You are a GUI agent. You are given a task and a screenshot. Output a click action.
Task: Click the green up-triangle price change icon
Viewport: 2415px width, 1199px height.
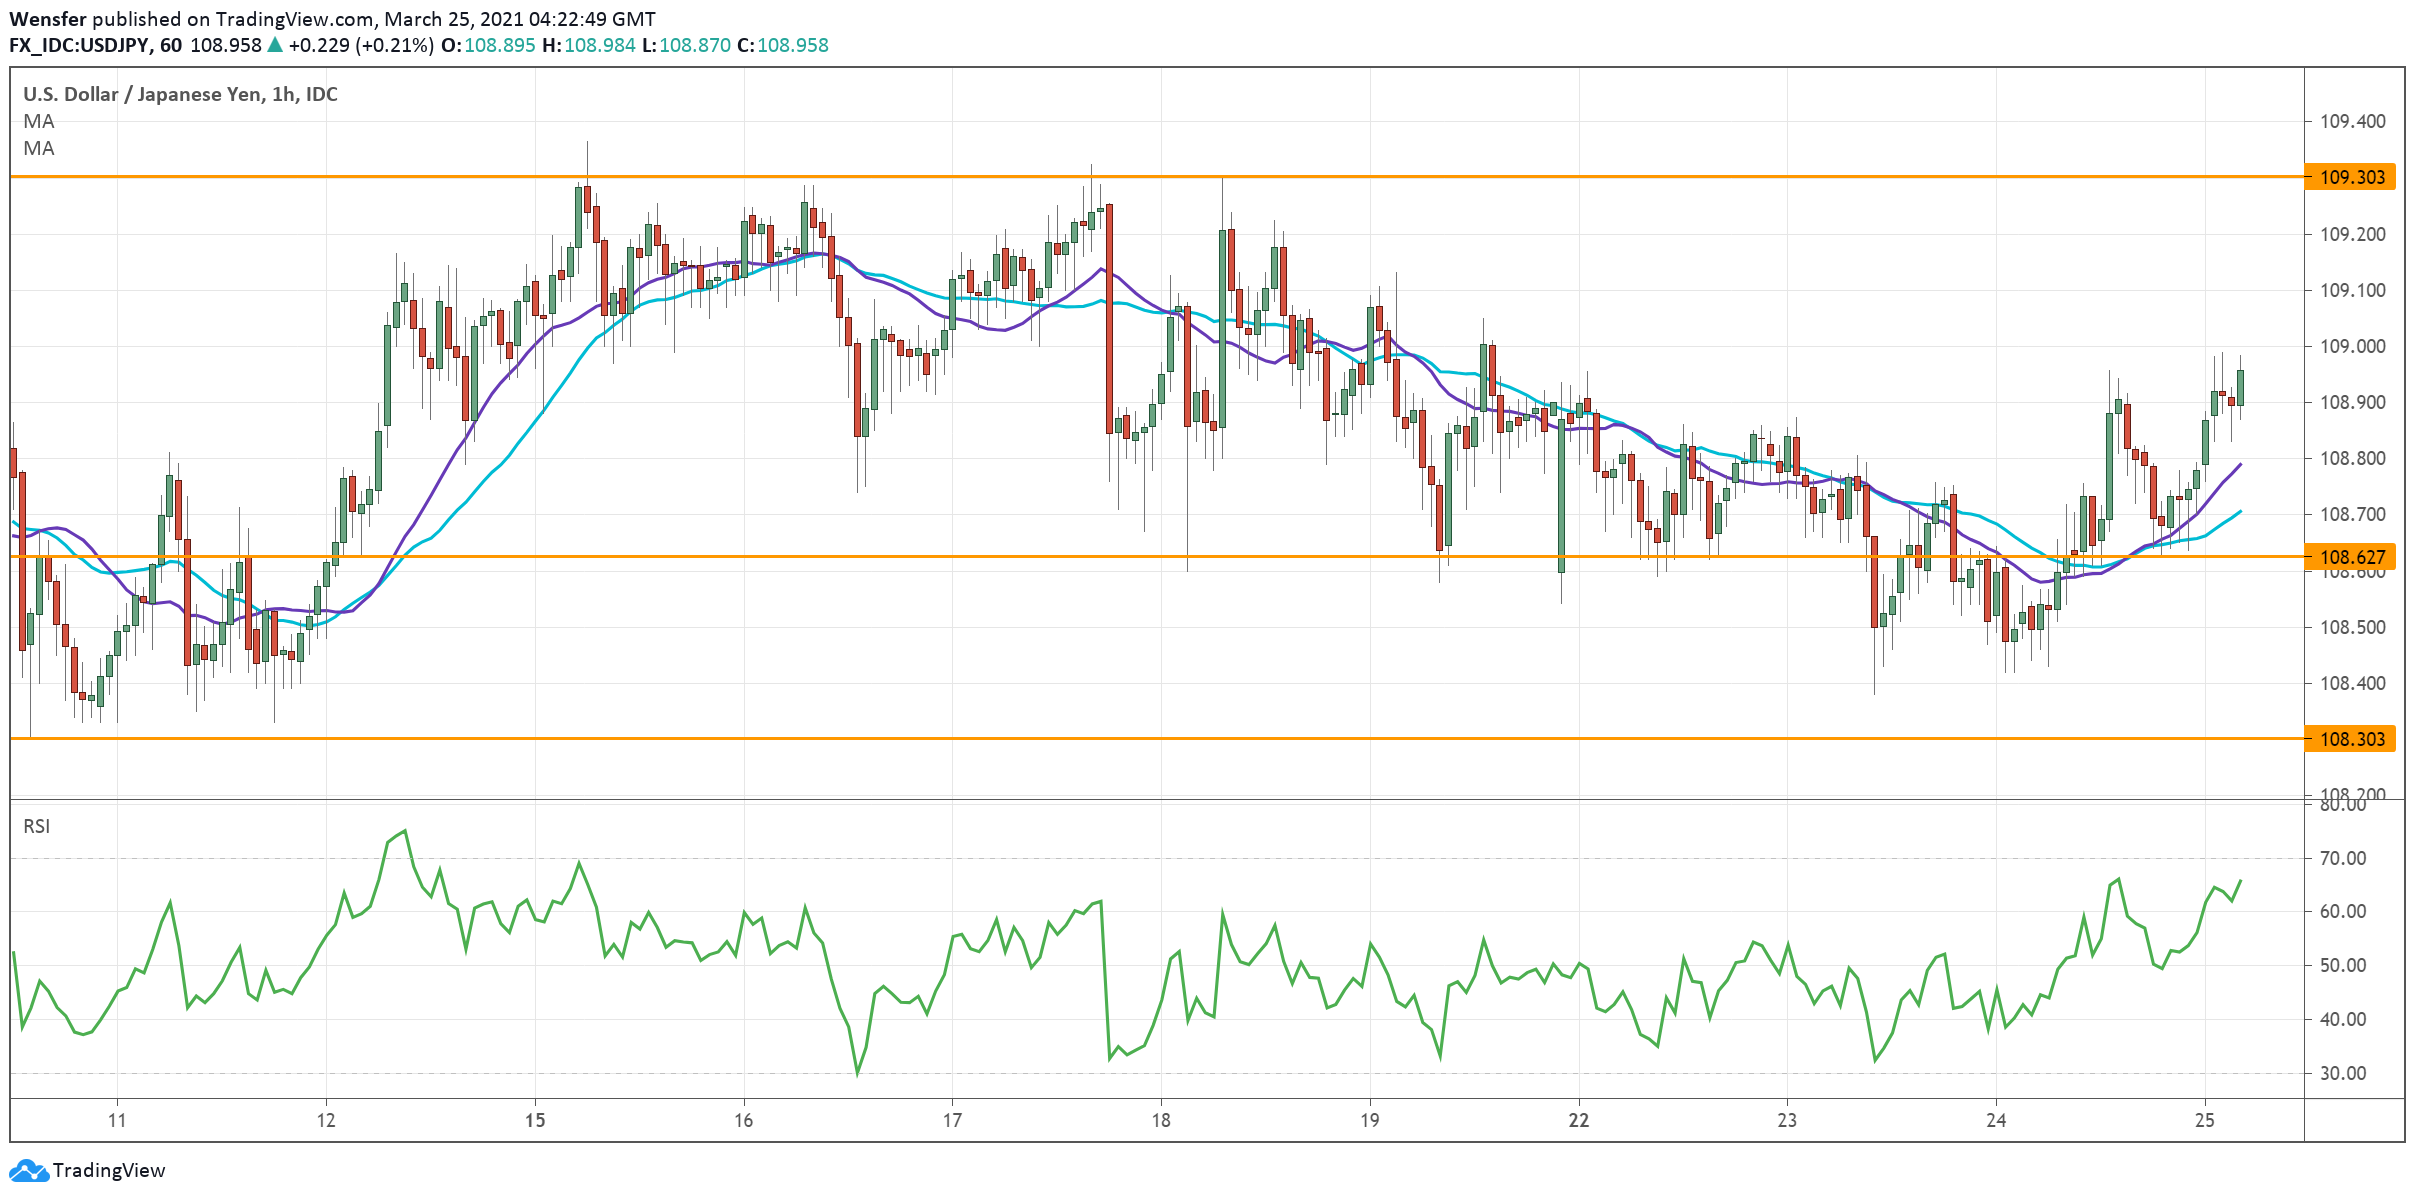(x=275, y=45)
